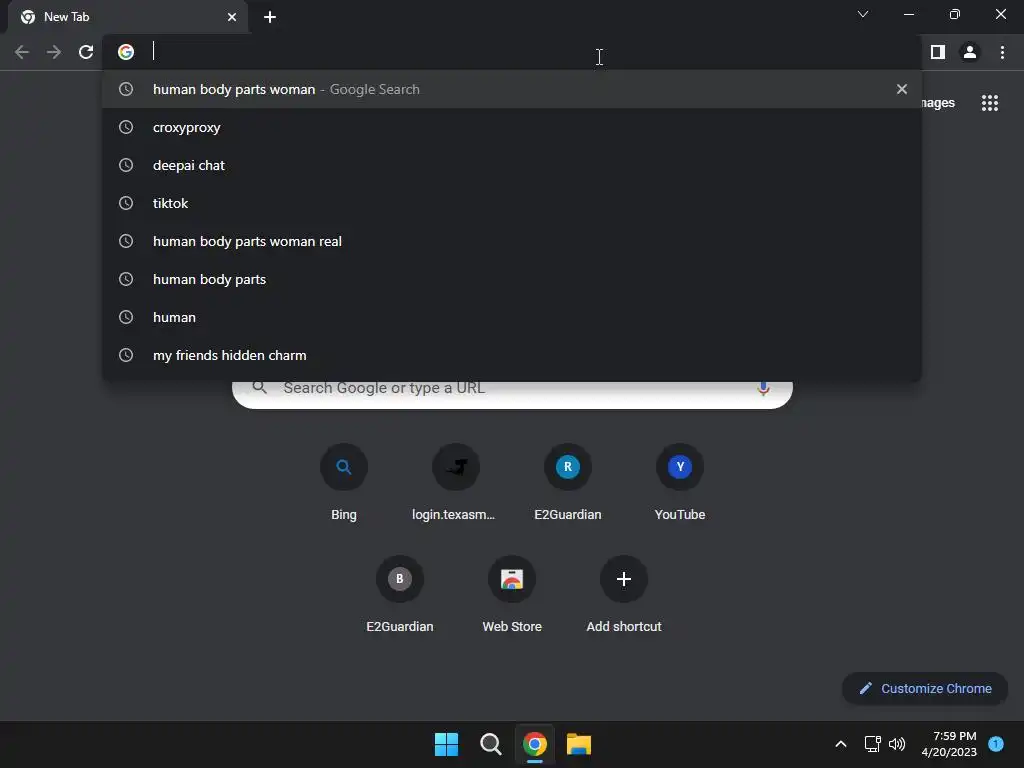This screenshot has width=1024, height=768.
Task: Click the back navigation arrow
Action: coord(22,52)
